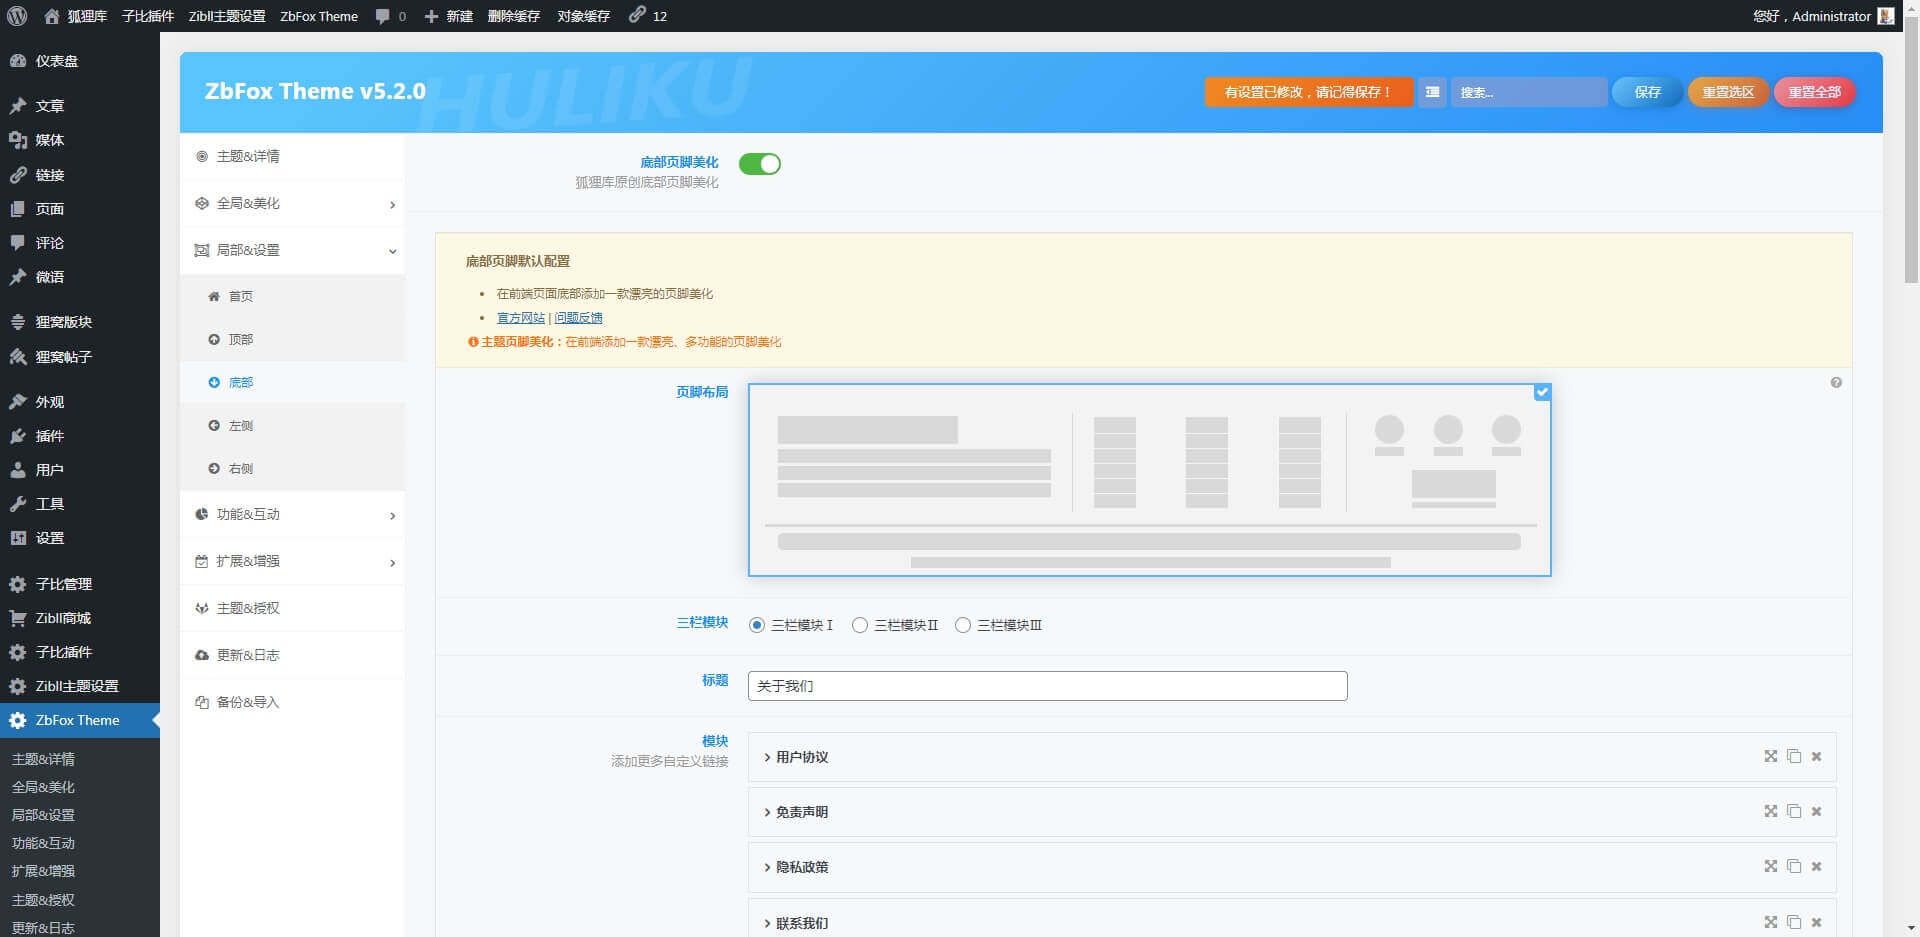Select the footer layout thumbnail

(x=1149, y=480)
